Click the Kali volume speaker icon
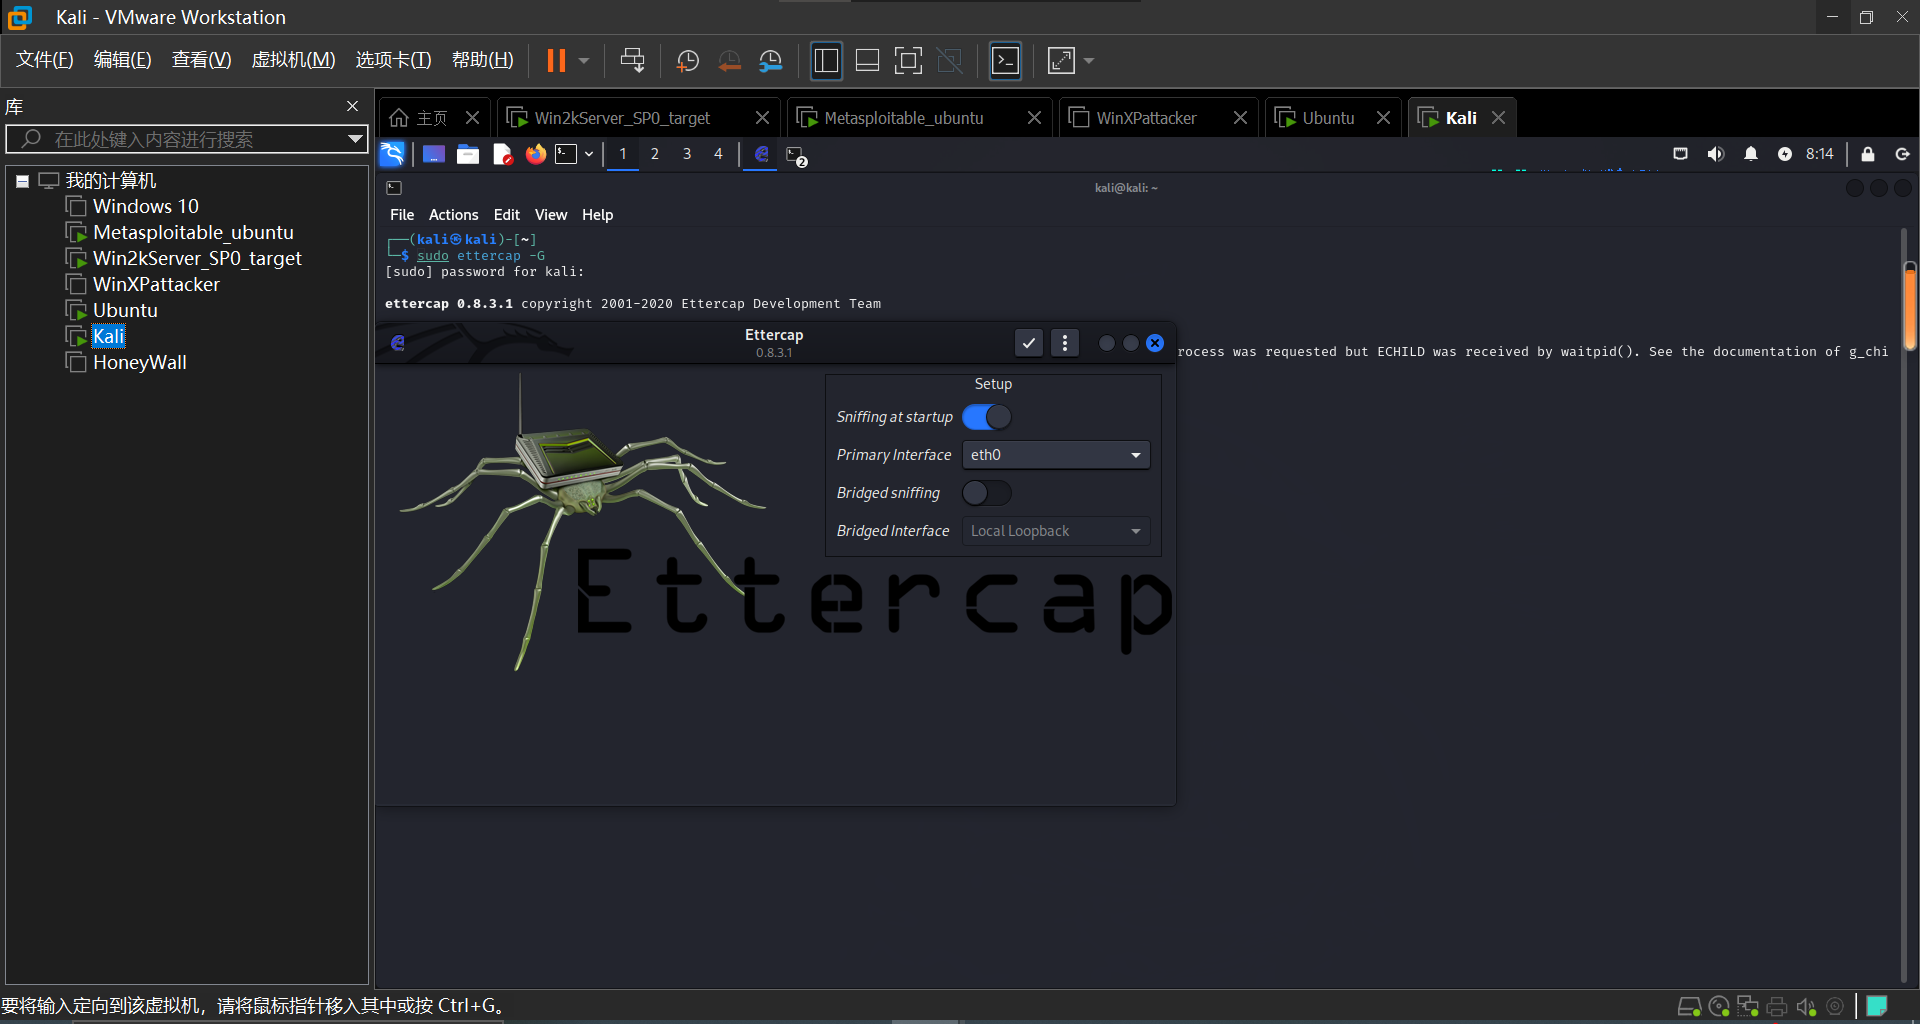Viewport: 1920px width, 1024px height. 1716,154
